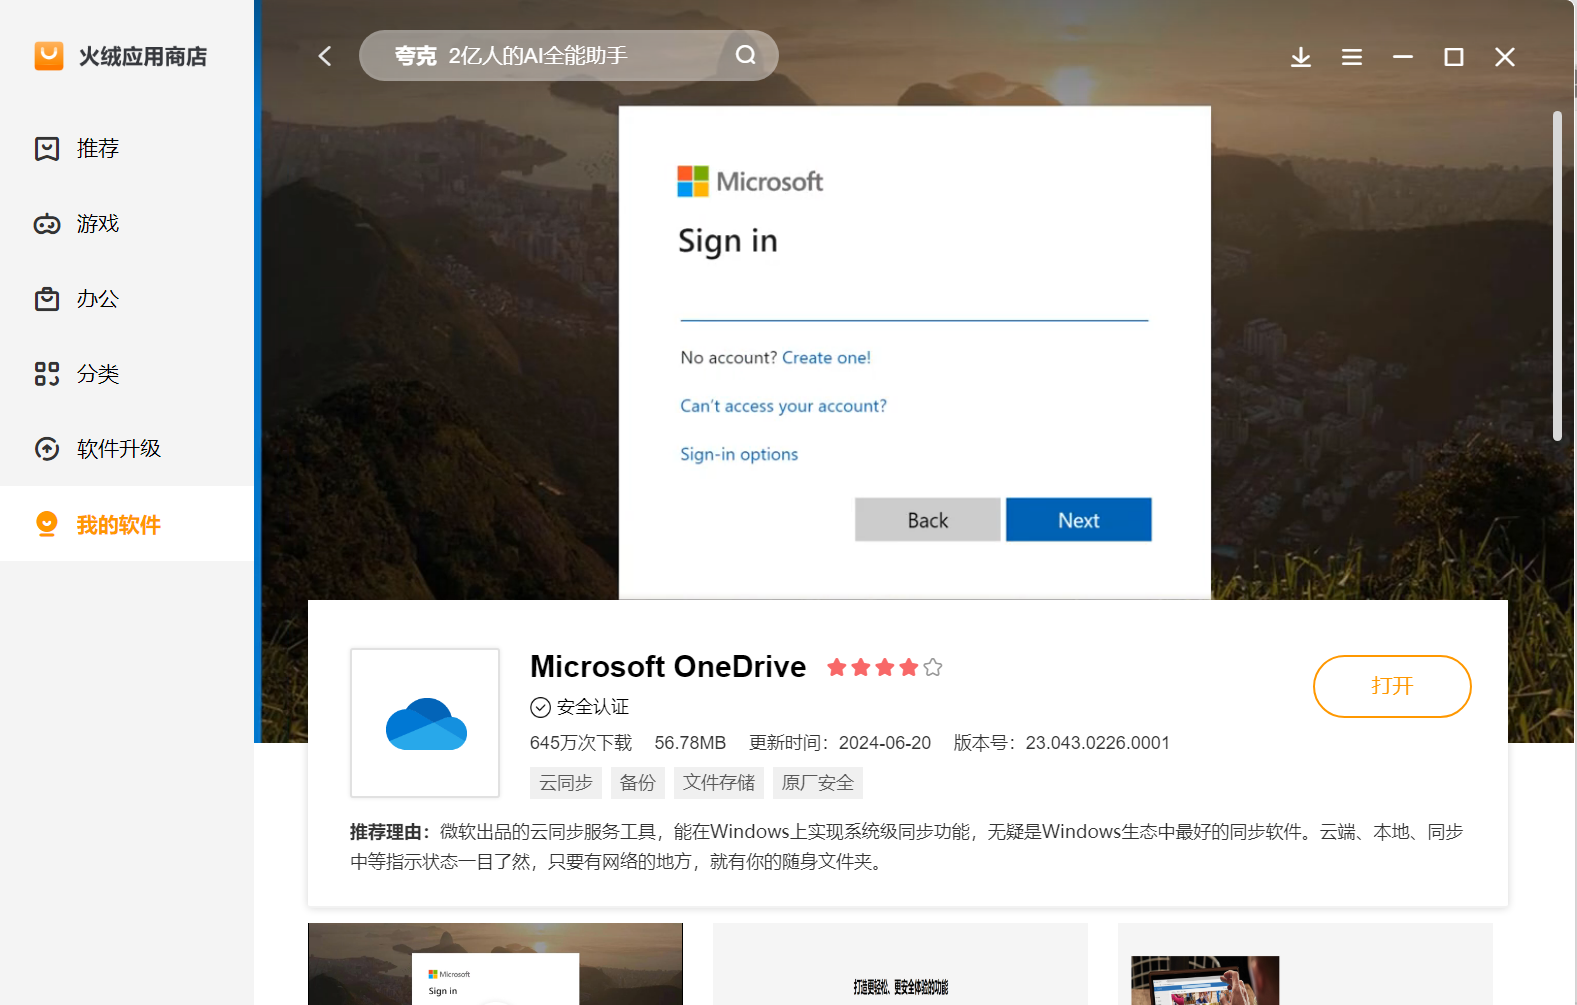Minimize the app store window
The height and width of the screenshot is (1005, 1577).
[1403, 57]
